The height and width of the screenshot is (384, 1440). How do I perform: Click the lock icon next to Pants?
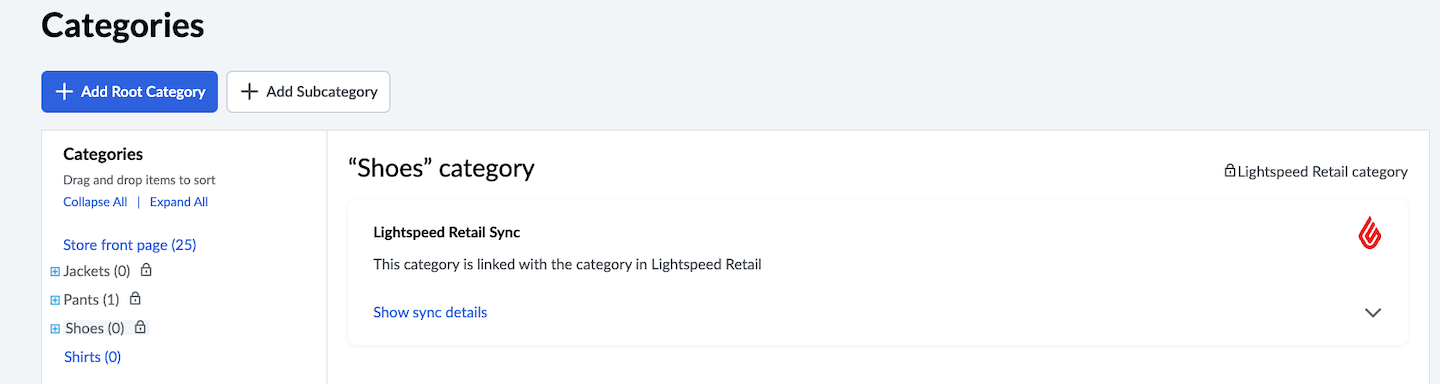click(x=135, y=298)
